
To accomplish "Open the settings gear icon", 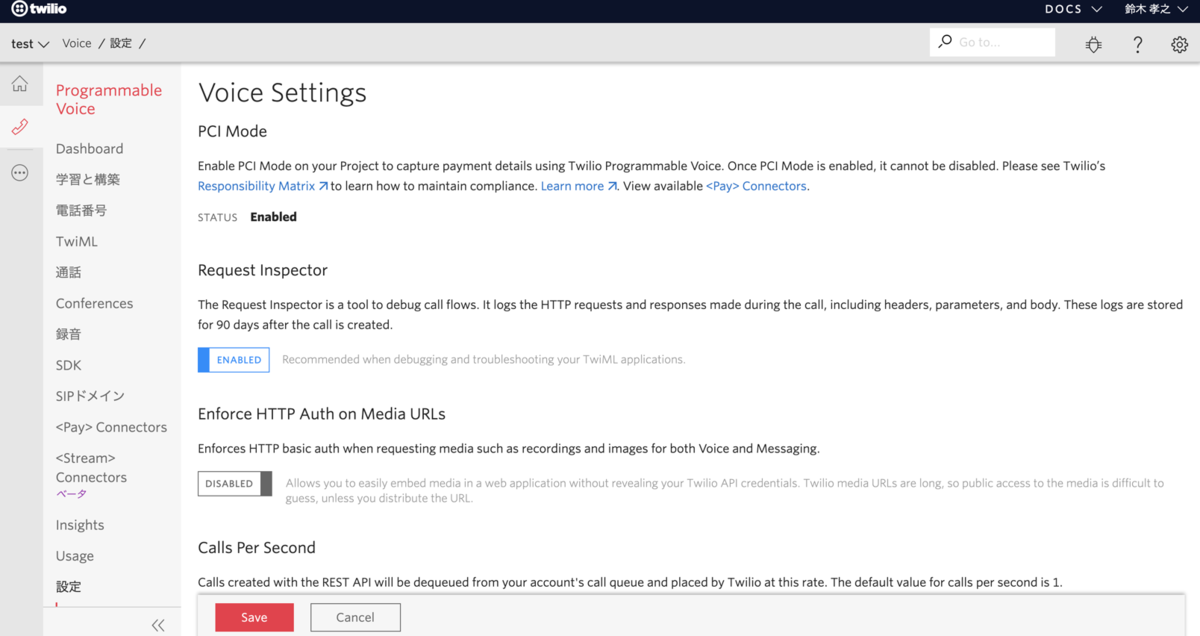I will 1179,44.
